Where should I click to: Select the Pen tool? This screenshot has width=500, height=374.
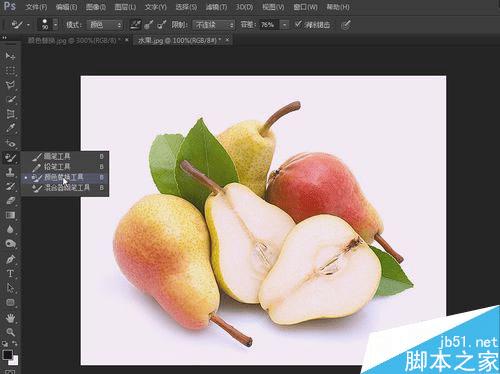coord(10,259)
